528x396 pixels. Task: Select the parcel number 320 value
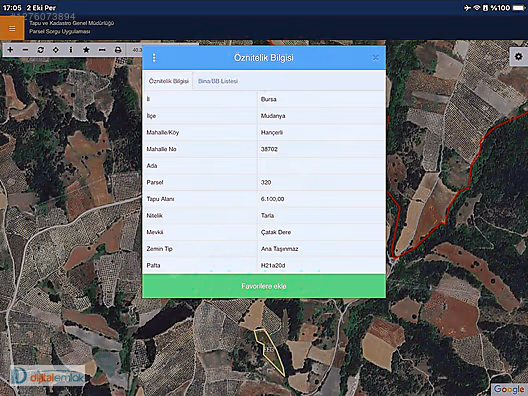[321, 182]
